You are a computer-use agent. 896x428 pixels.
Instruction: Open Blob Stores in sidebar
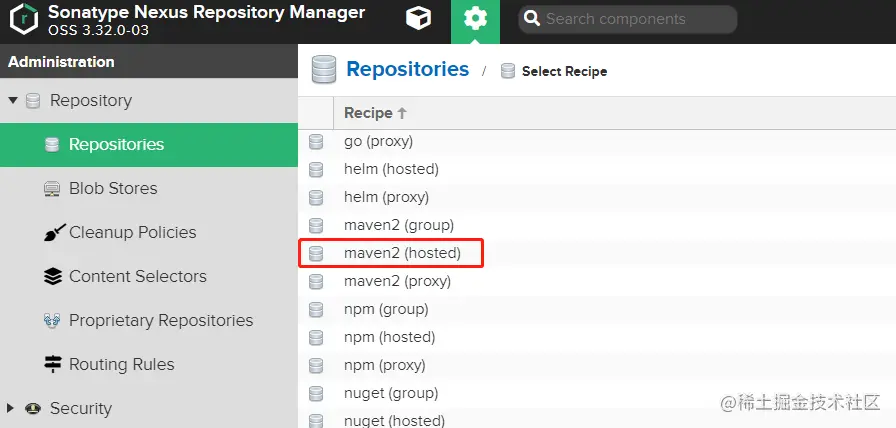point(113,189)
